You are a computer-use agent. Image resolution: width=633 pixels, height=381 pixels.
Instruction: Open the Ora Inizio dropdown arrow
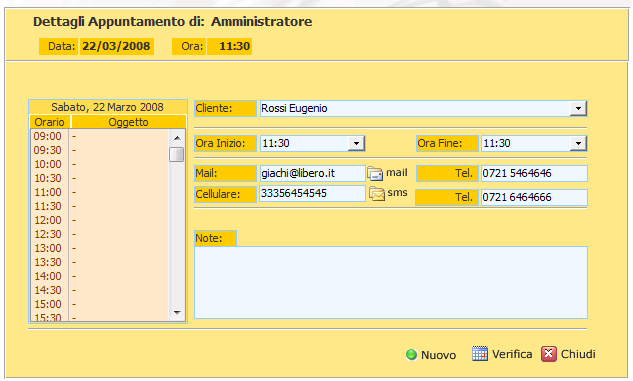pyautogui.click(x=356, y=143)
